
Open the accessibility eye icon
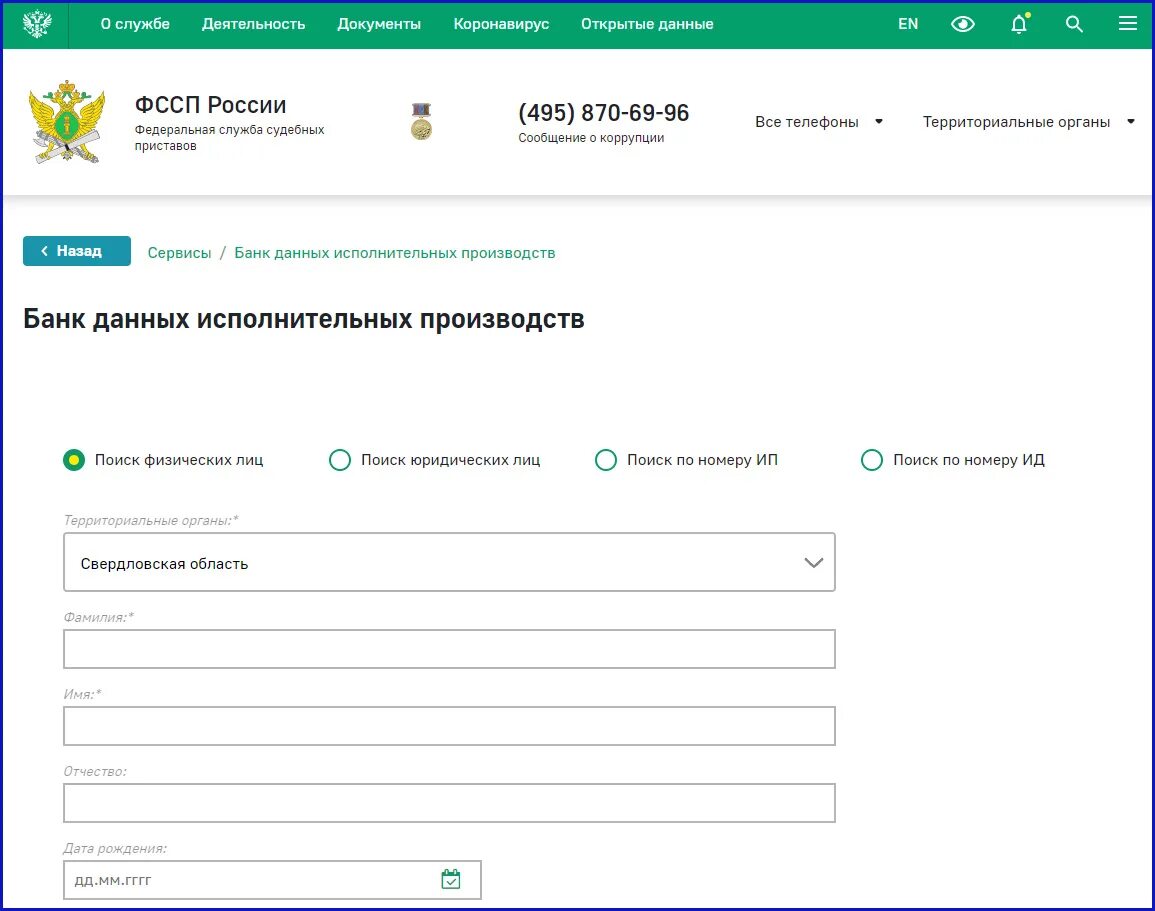tap(962, 24)
